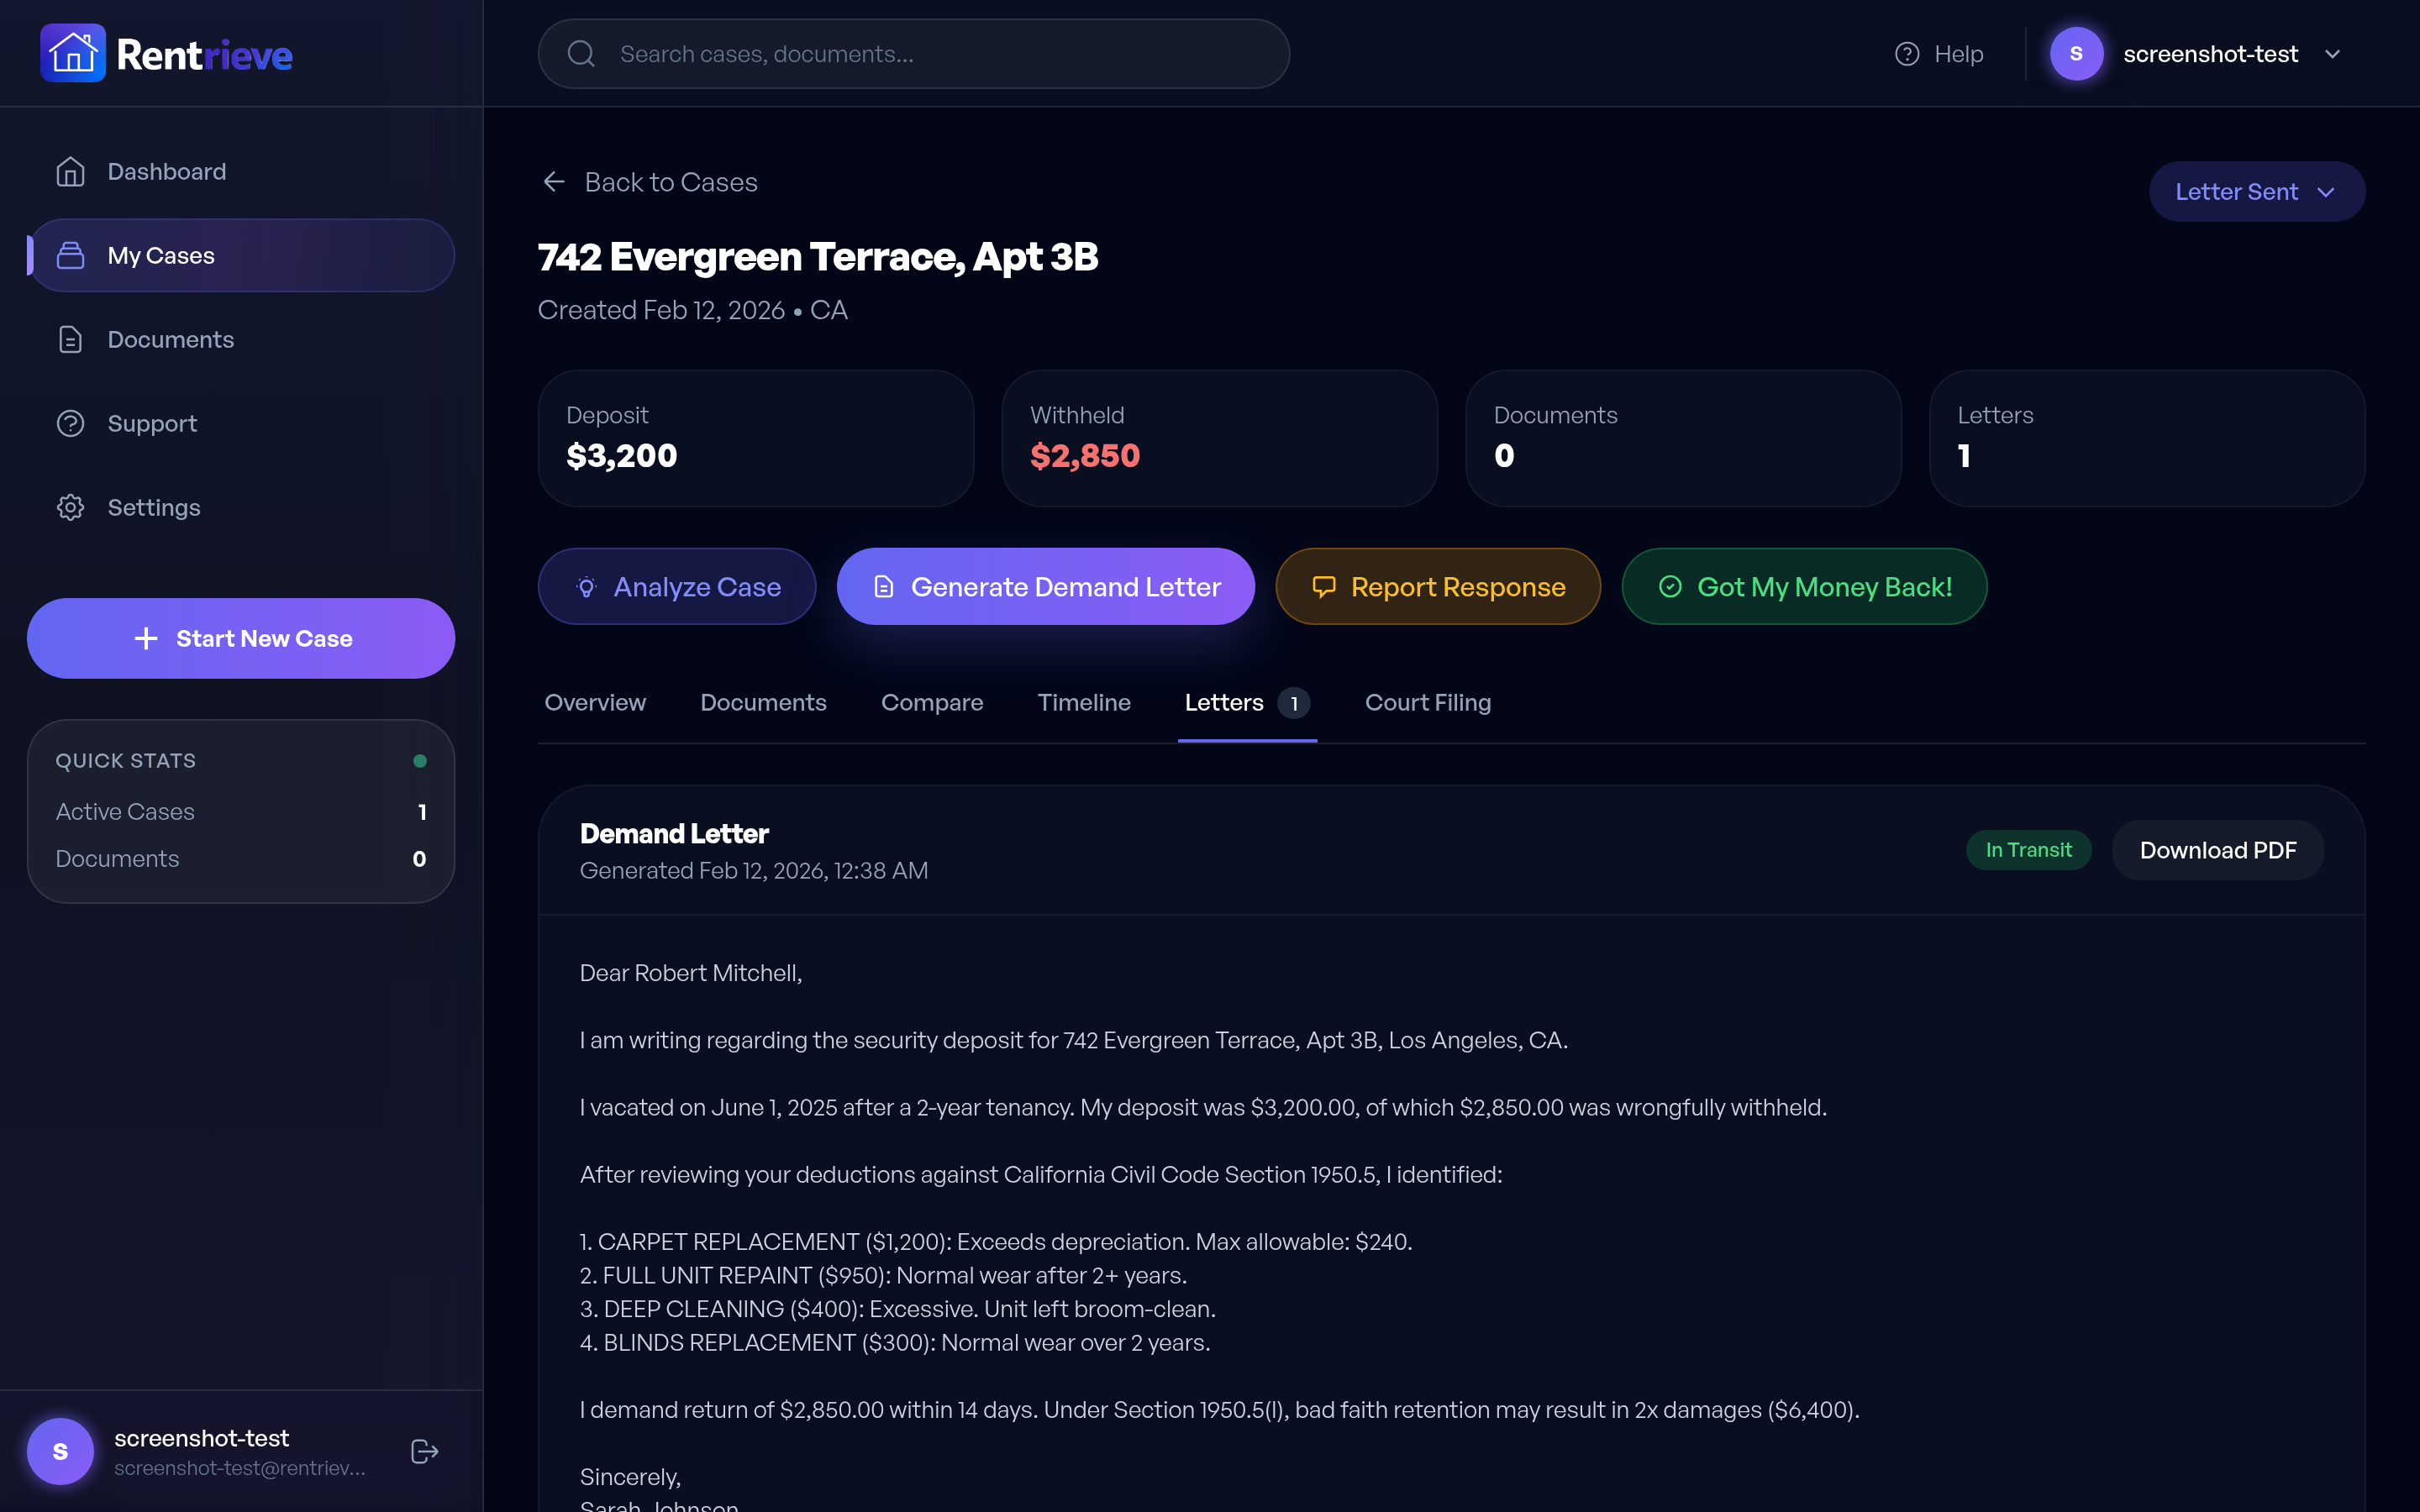Click the Support question-mark icon
This screenshot has width=2420, height=1512.
pos(70,423)
